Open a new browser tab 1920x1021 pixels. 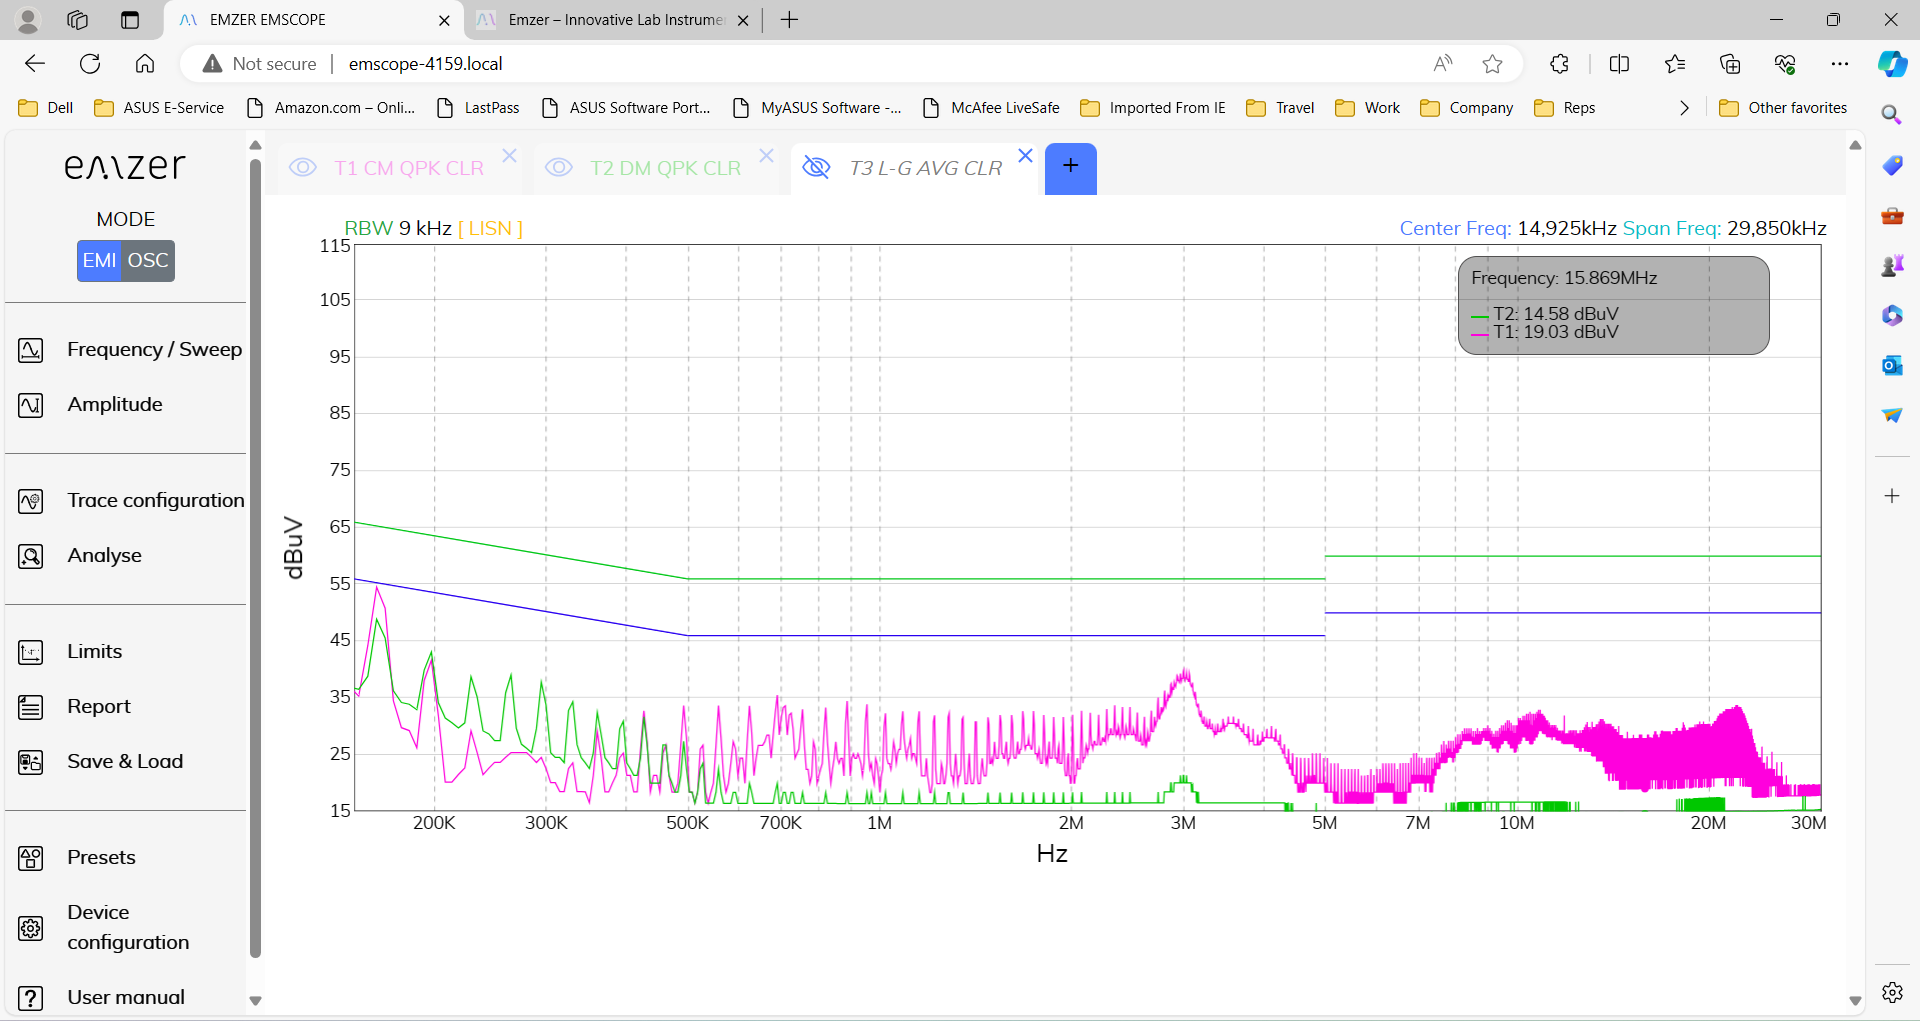[789, 20]
